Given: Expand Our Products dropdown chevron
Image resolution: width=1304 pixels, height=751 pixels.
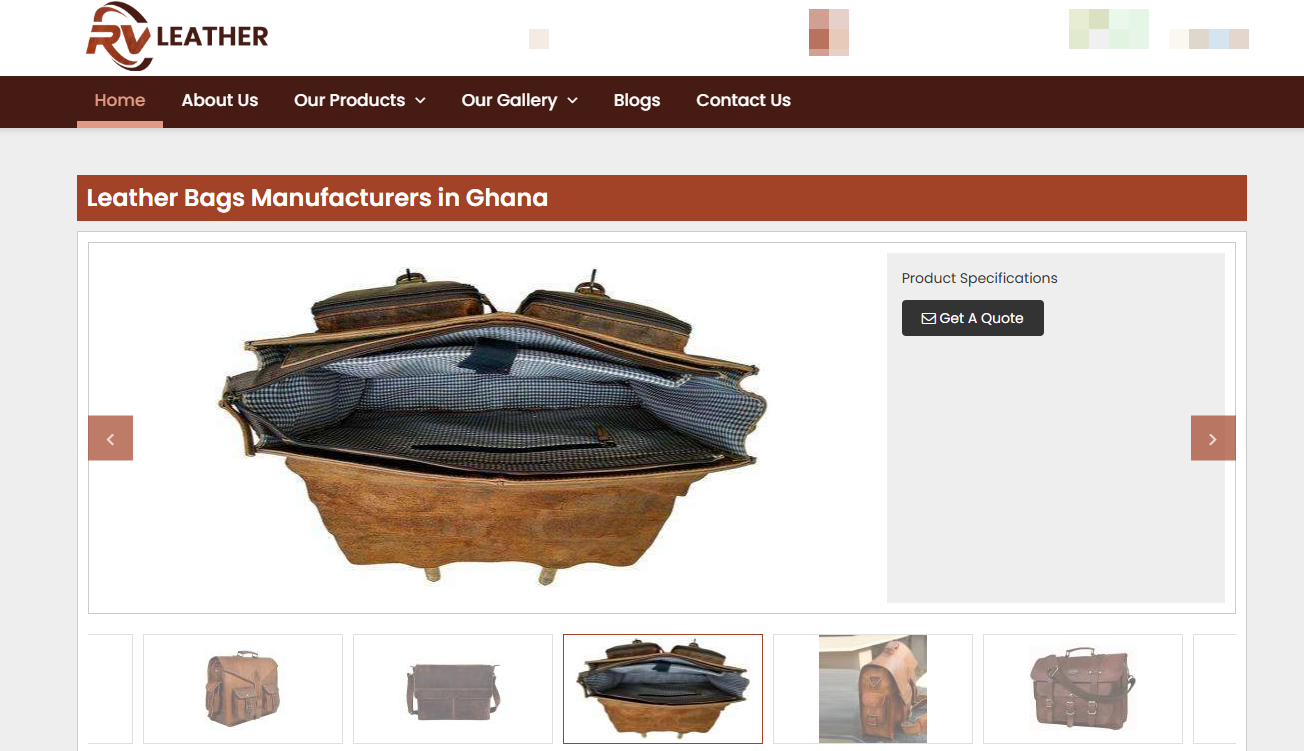Looking at the screenshot, I should tap(420, 100).
